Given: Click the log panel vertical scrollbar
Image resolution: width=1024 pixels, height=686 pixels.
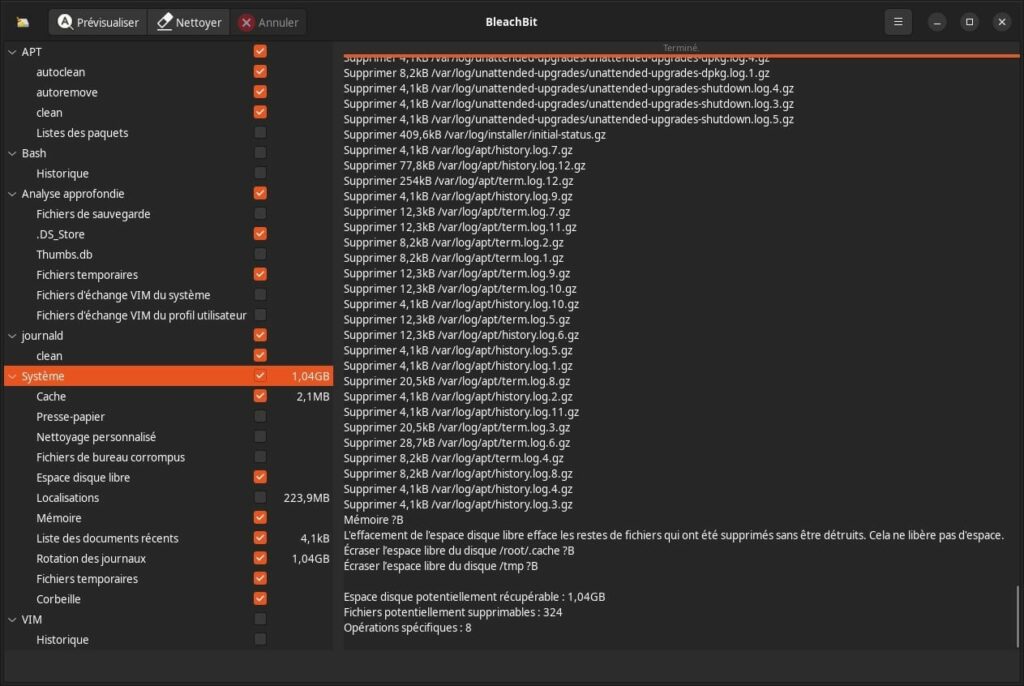Looking at the screenshot, I should (x=1017, y=616).
